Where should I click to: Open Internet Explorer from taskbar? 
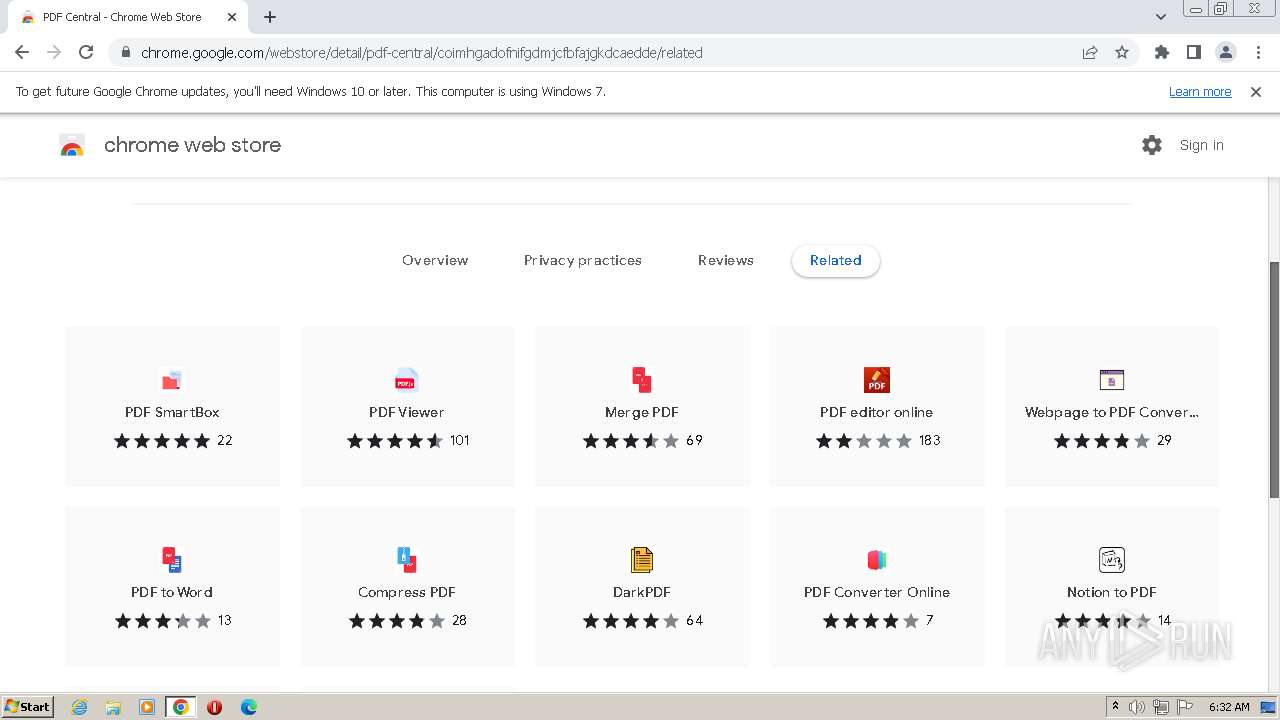(x=79, y=707)
